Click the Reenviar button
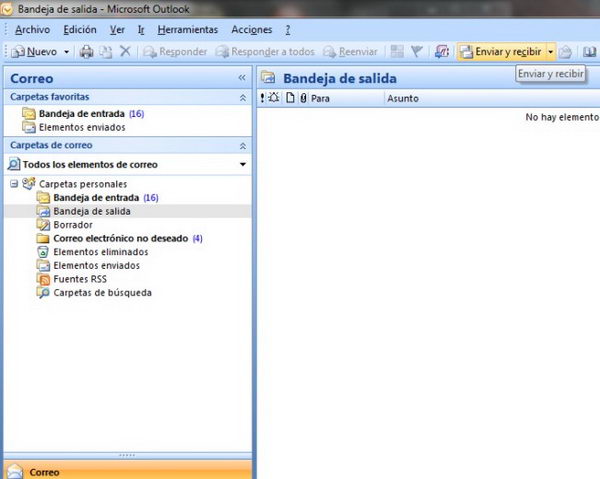600x479 pixels. click(350, 52)
